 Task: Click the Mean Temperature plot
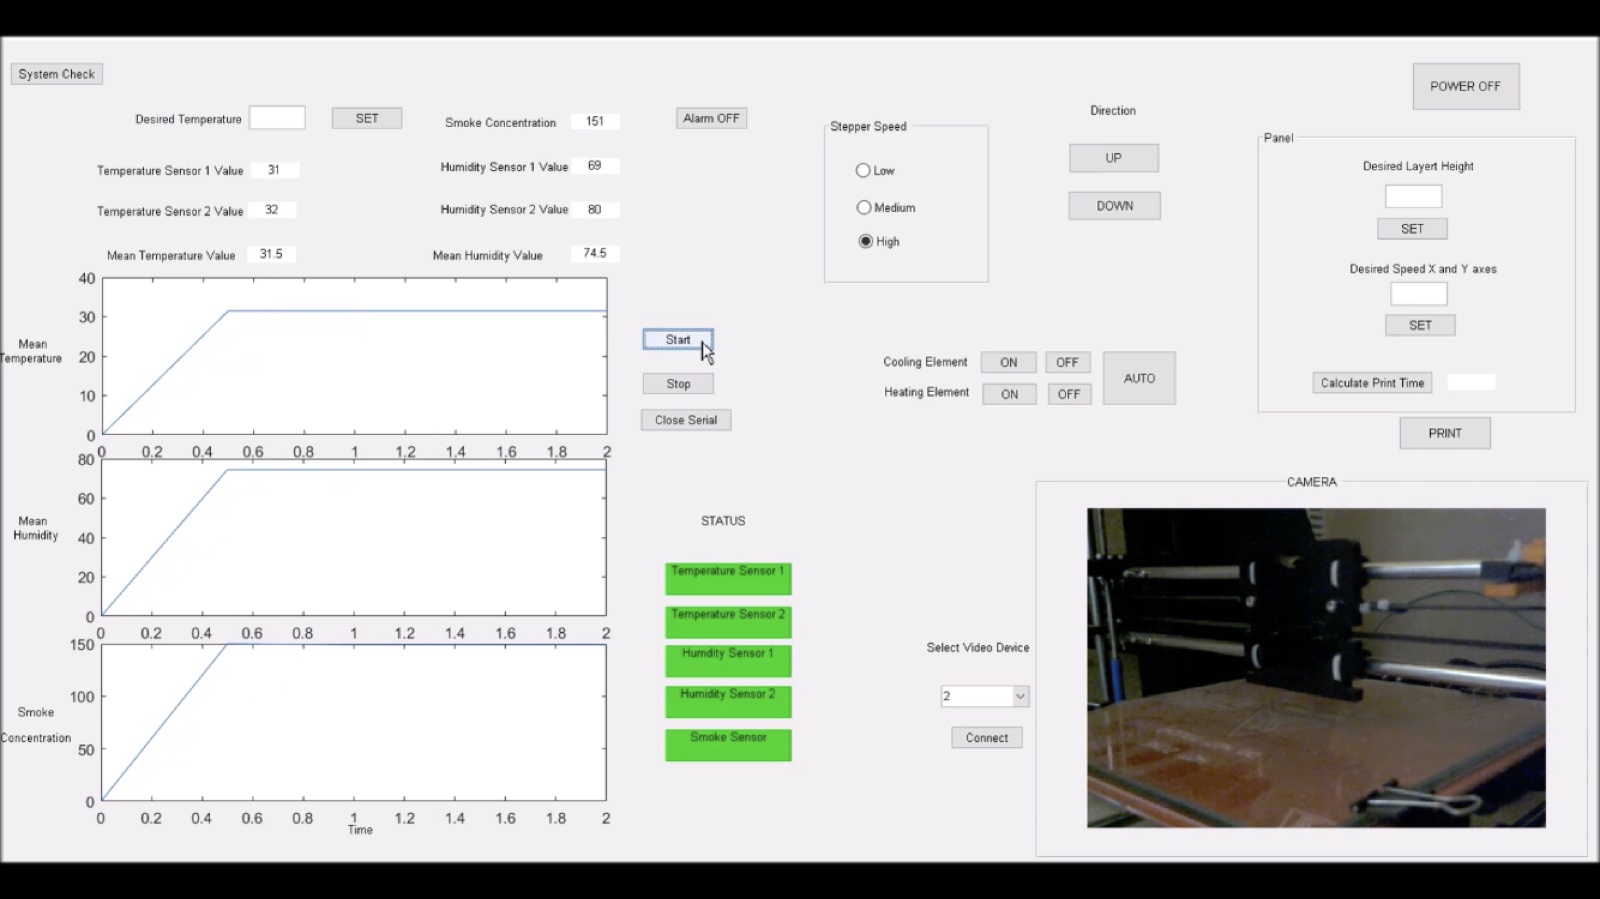pos(354,356)
